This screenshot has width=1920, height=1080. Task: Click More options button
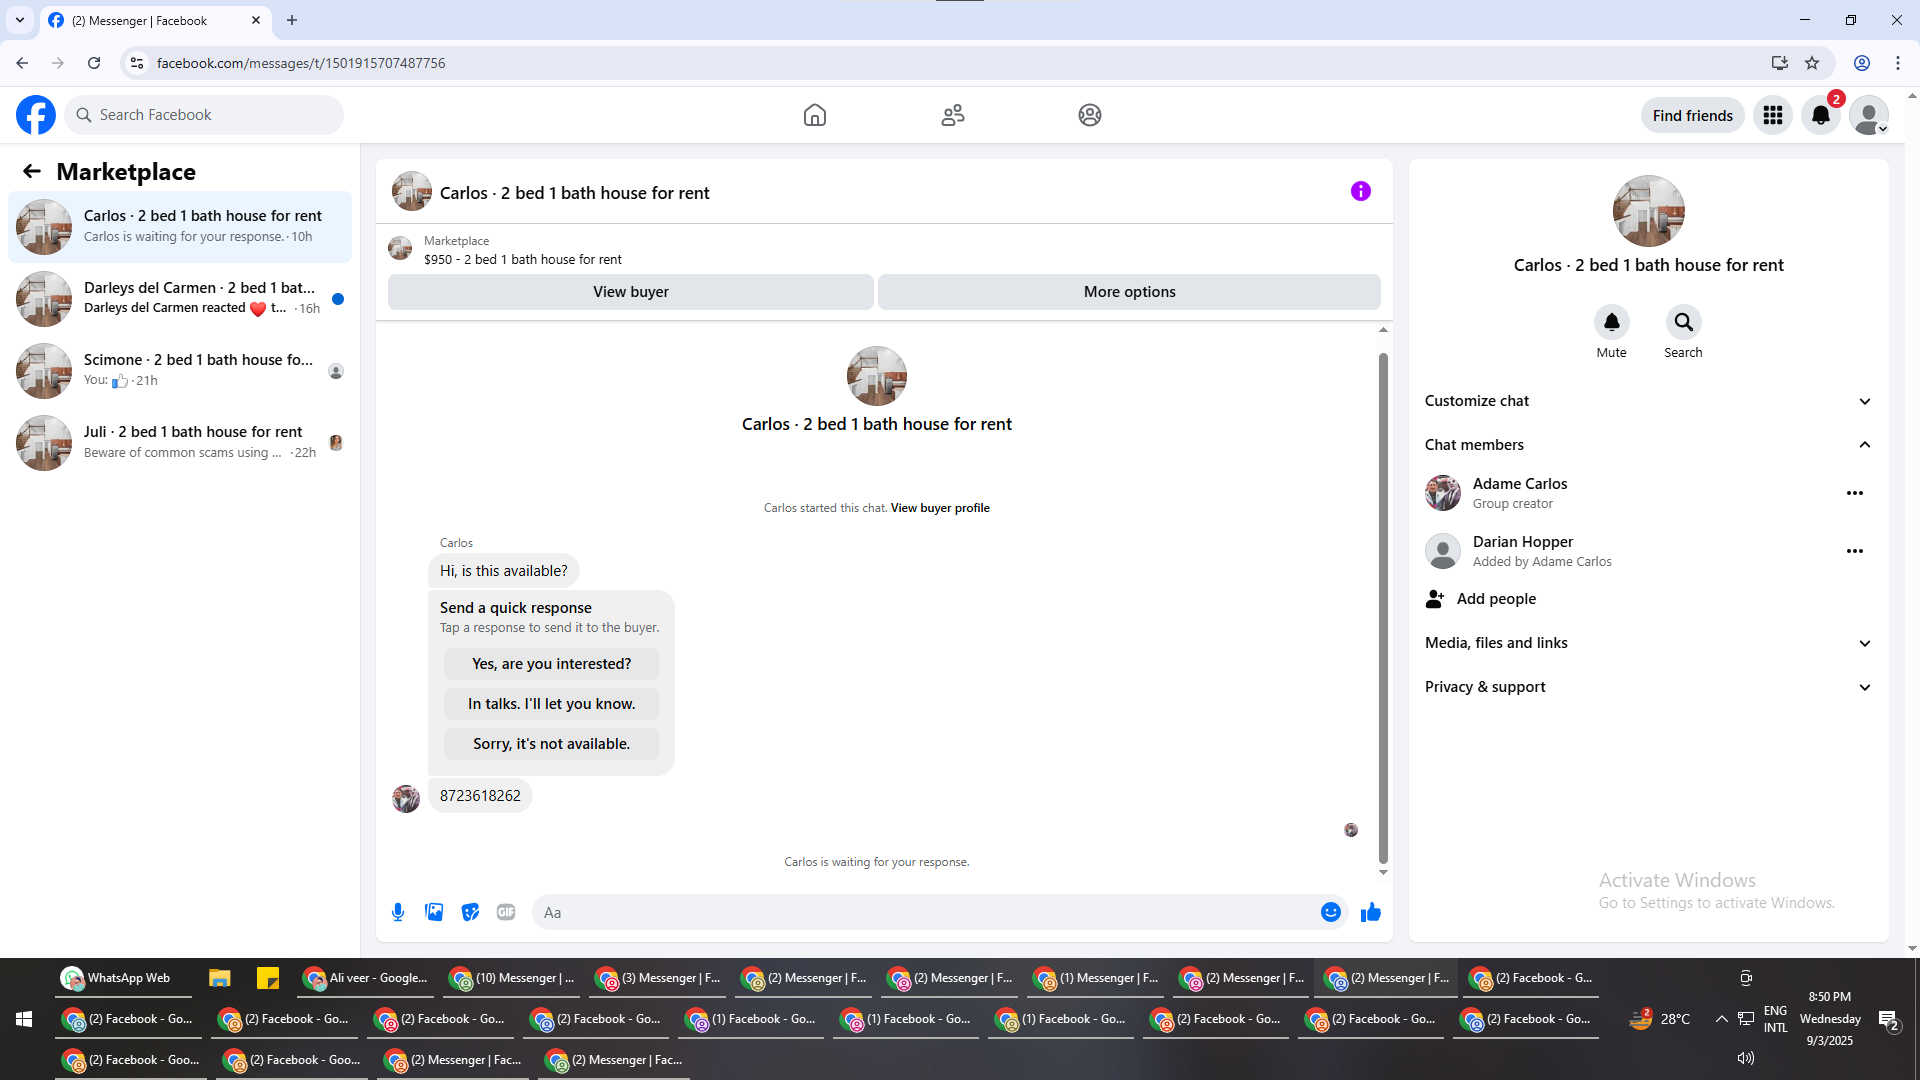coord(1130,292)
